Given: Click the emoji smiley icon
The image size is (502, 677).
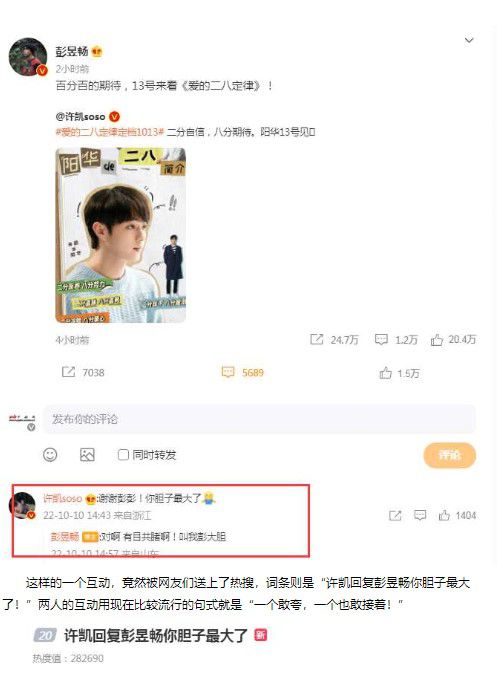Looking at the screenshot, I should (x=50, y=455).
